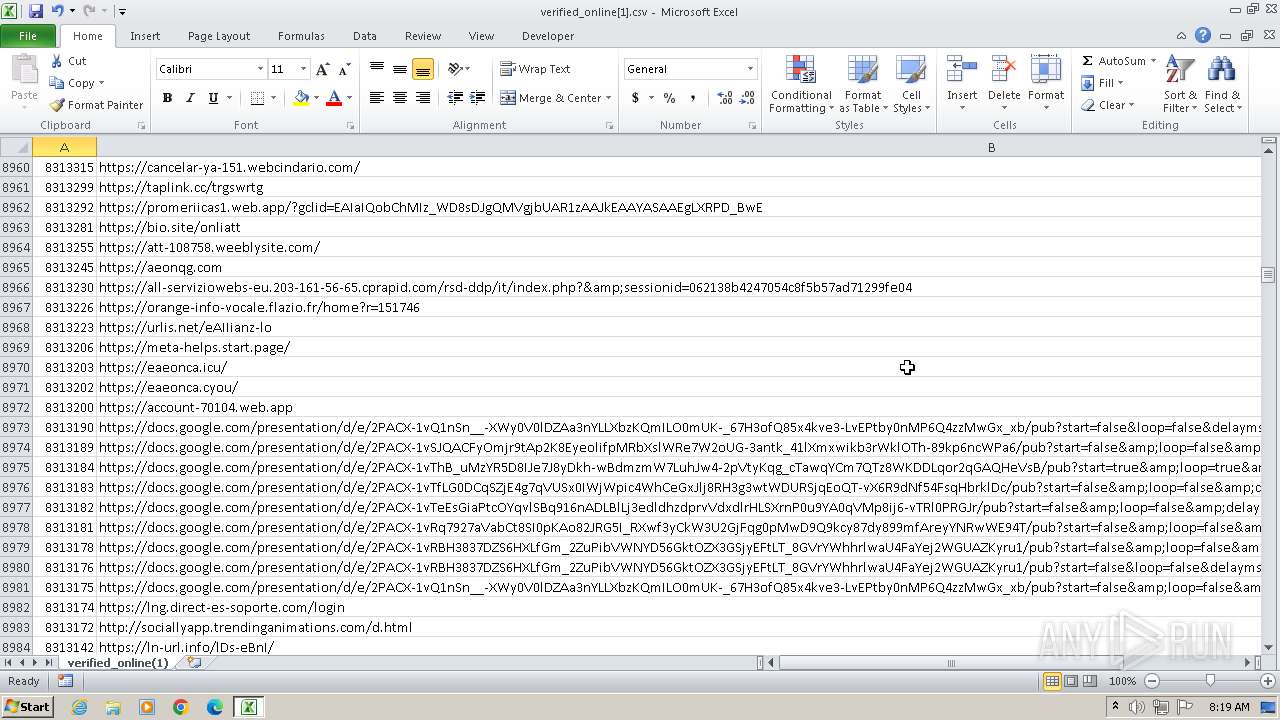Viewport: 1280px width, 720px height.
Task: Switch to the Insert ribbon tab
Action: [145, 36]
